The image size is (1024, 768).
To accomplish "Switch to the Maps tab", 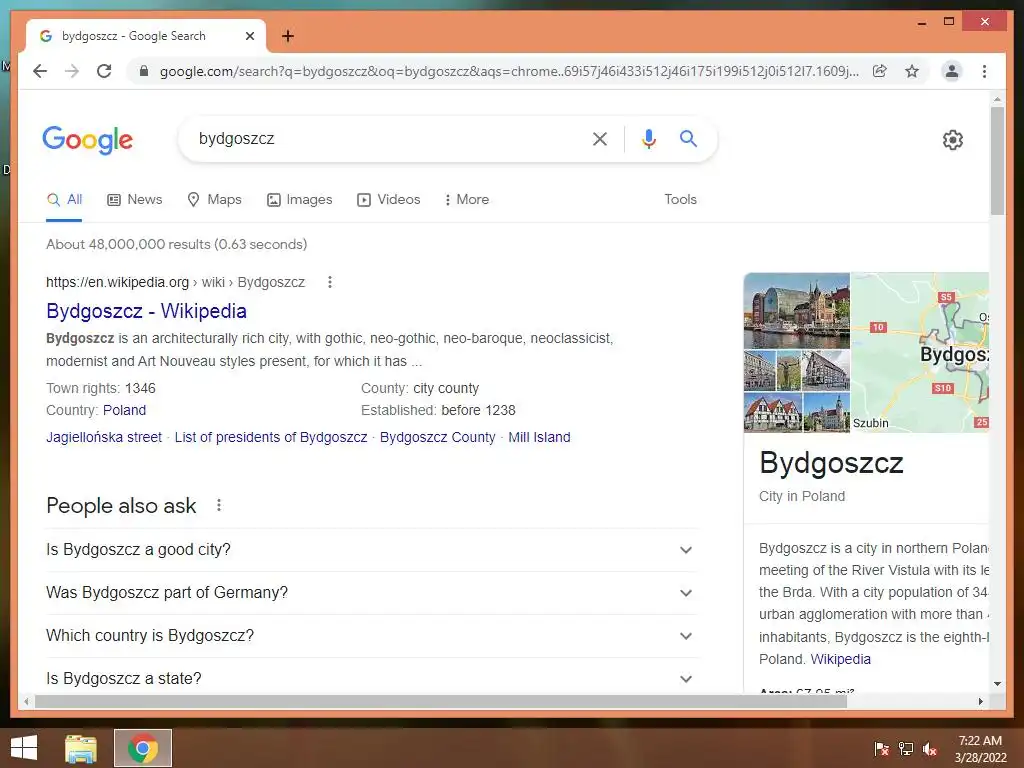I will coord(214,200).
